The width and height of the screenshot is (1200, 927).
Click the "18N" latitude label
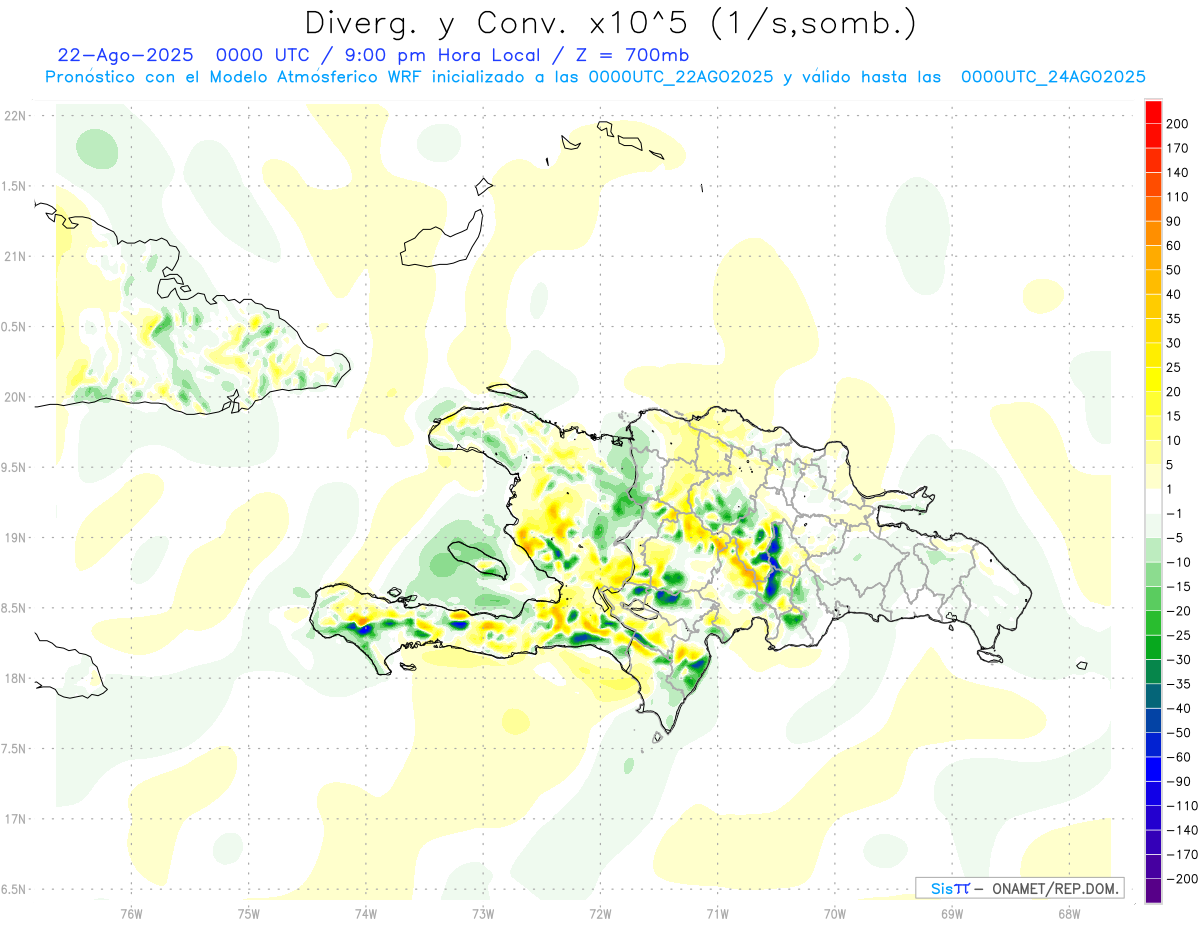(15, 678)
